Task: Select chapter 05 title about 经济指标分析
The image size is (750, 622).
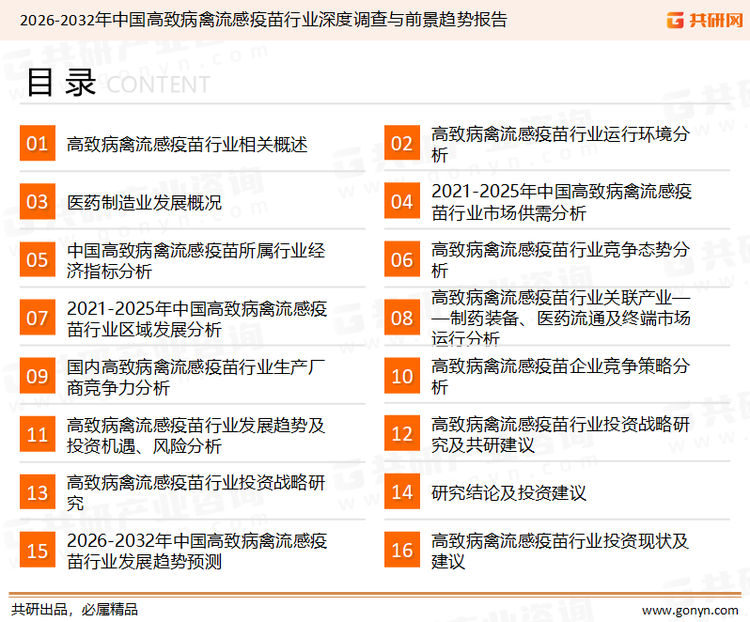Action: (196, 260)
